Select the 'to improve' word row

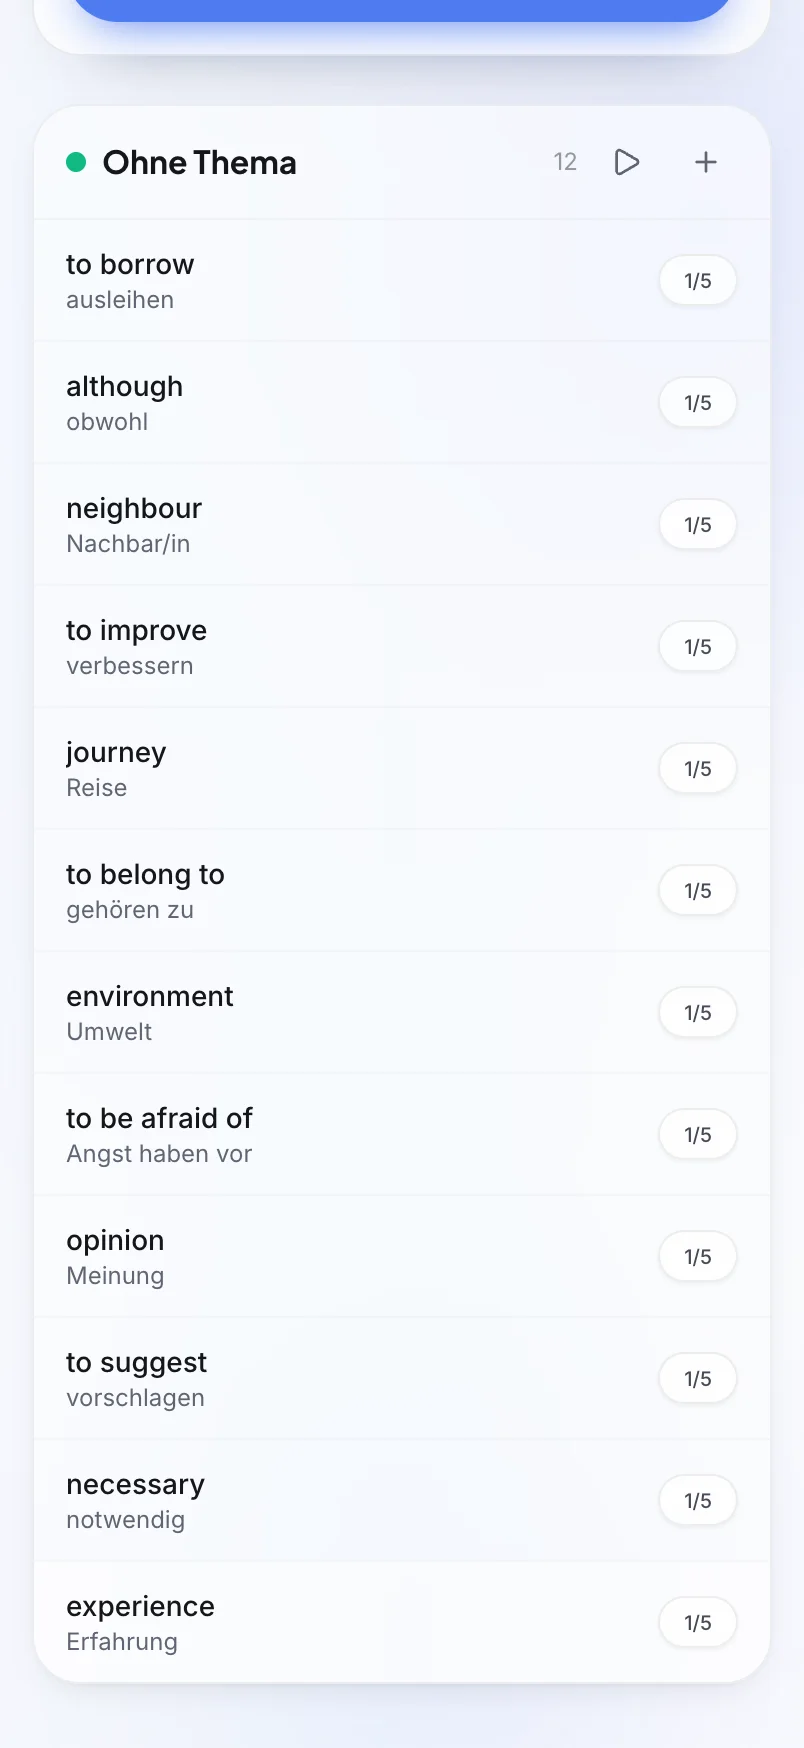coord(402,647)
